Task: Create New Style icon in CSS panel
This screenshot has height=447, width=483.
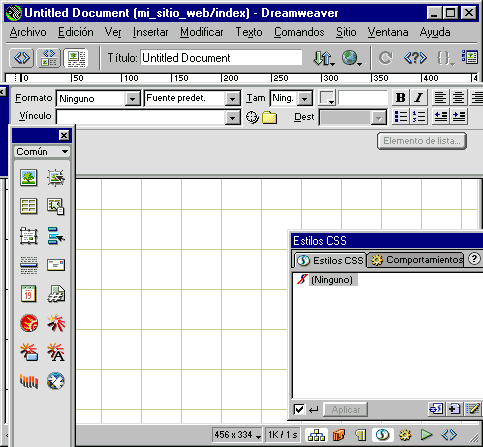Action: coord(454,408)
